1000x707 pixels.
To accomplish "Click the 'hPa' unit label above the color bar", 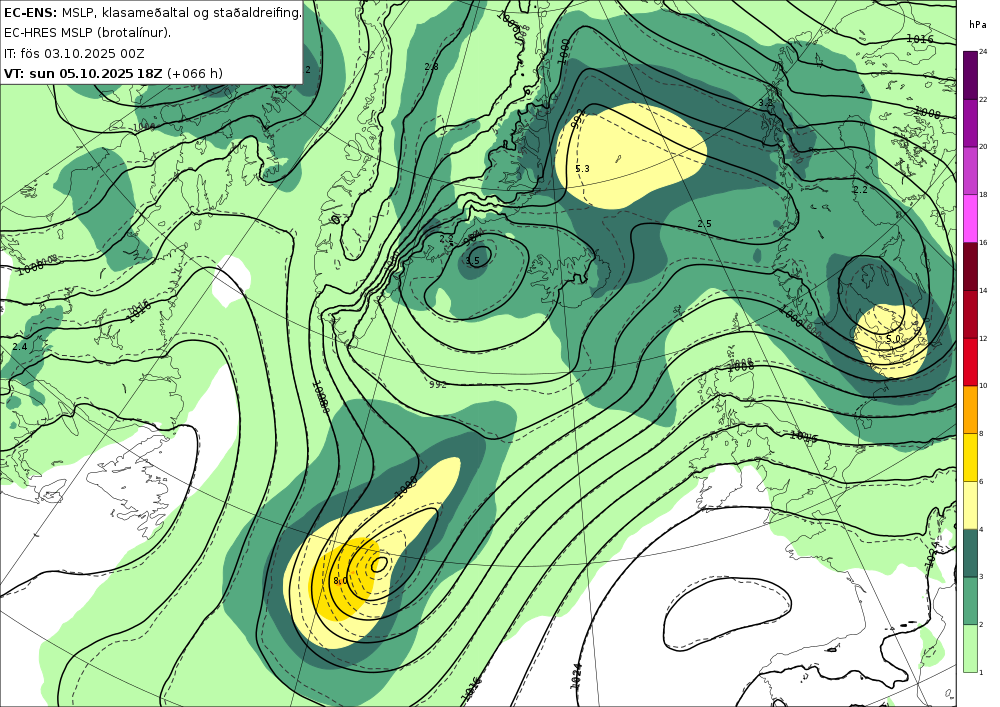I will tap(977, 25).
